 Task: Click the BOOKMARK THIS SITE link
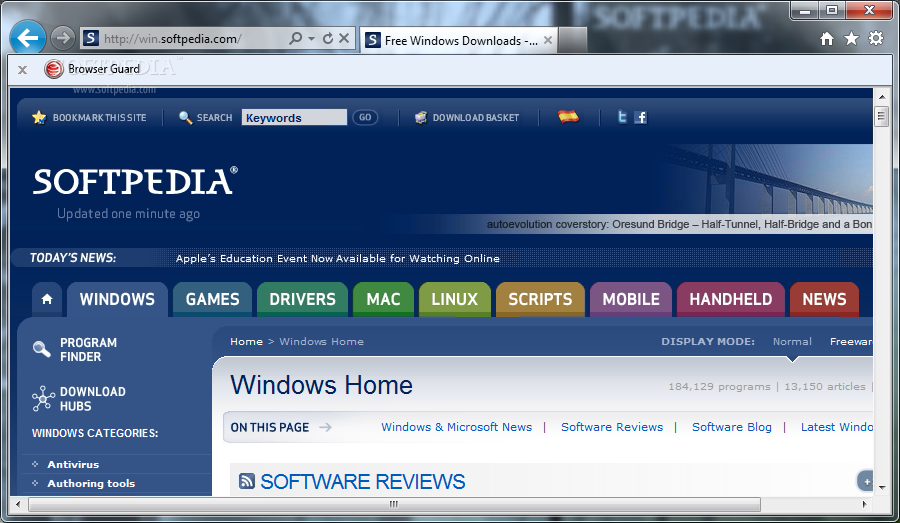99,118
